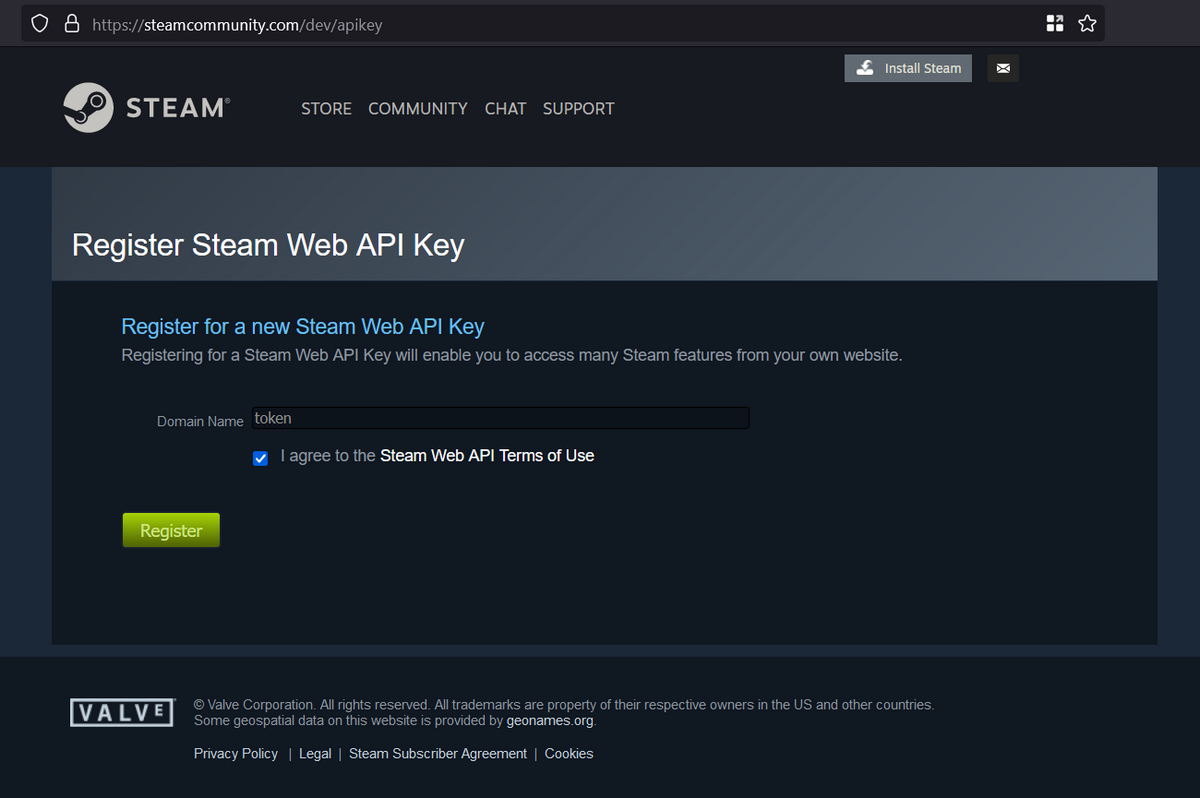The height and width of the screenshot is (798, 1200).
Task: Click the extensions grid icon in address bar
Action: [1055, 24]
